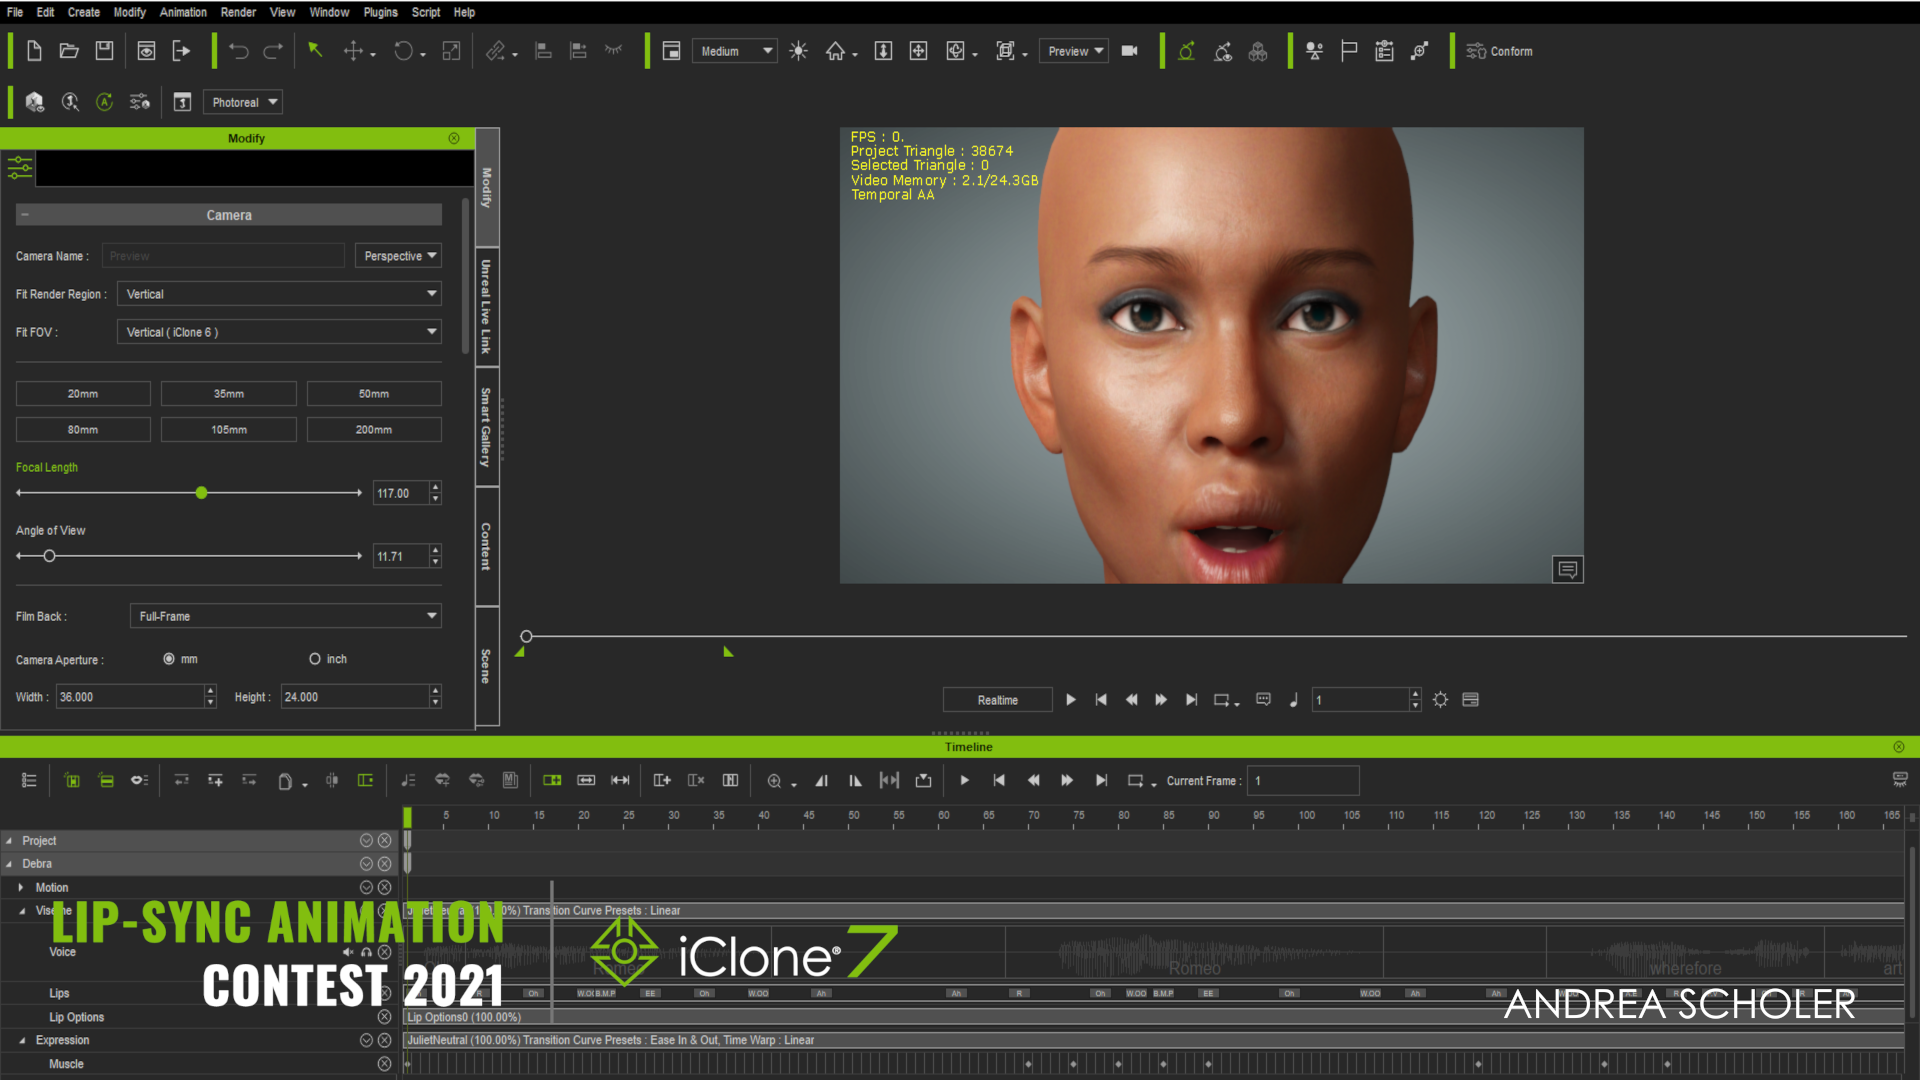The image size is (1920, 1080).
Task: Click the Current Frame input field
Action: tap(1303, 781)
